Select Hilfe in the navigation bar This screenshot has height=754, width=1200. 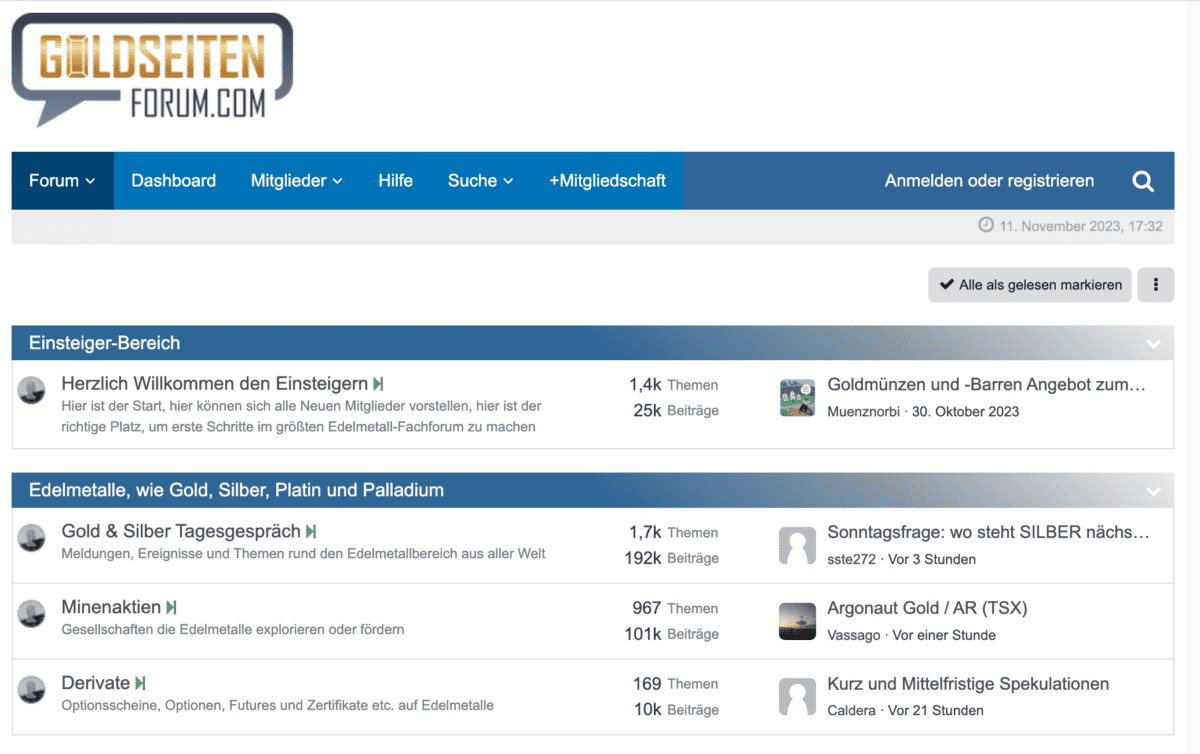[395, 181]
